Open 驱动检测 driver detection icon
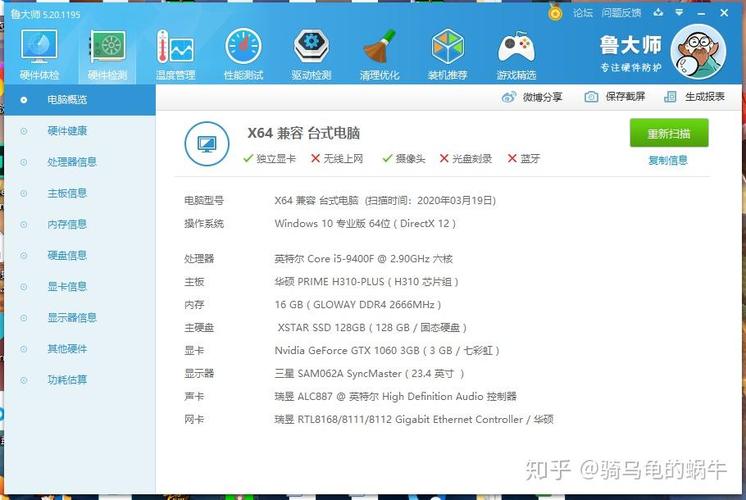Viewport: 746px width, 500px height. tap(311, 54)
